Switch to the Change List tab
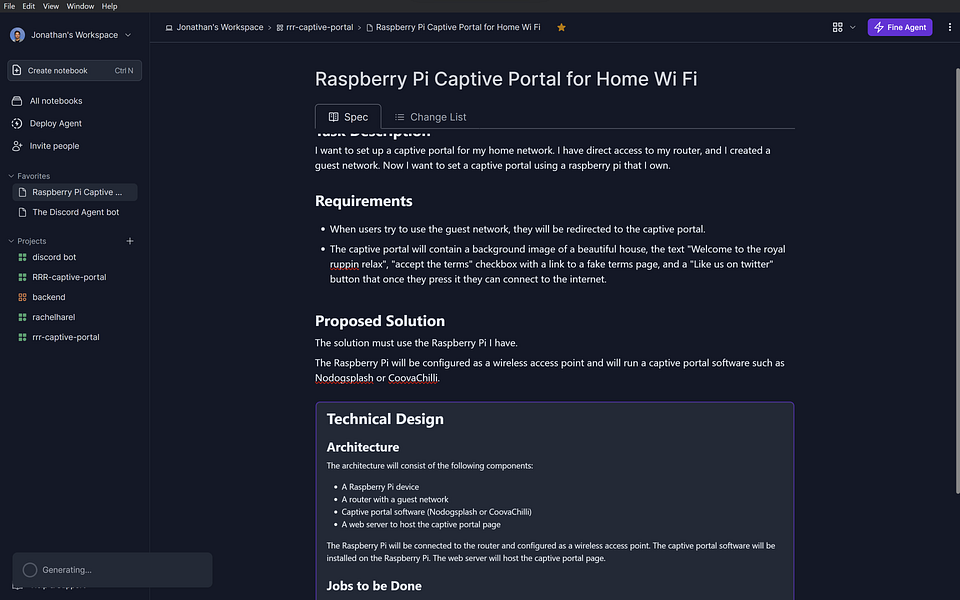 pos(430,117)
